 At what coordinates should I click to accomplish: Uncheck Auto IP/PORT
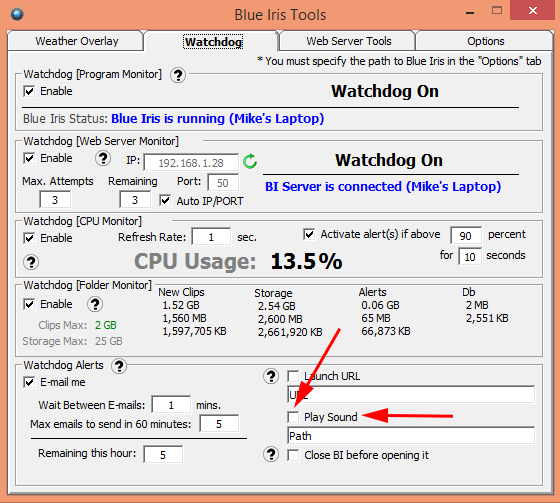click(x=165, y=200)
